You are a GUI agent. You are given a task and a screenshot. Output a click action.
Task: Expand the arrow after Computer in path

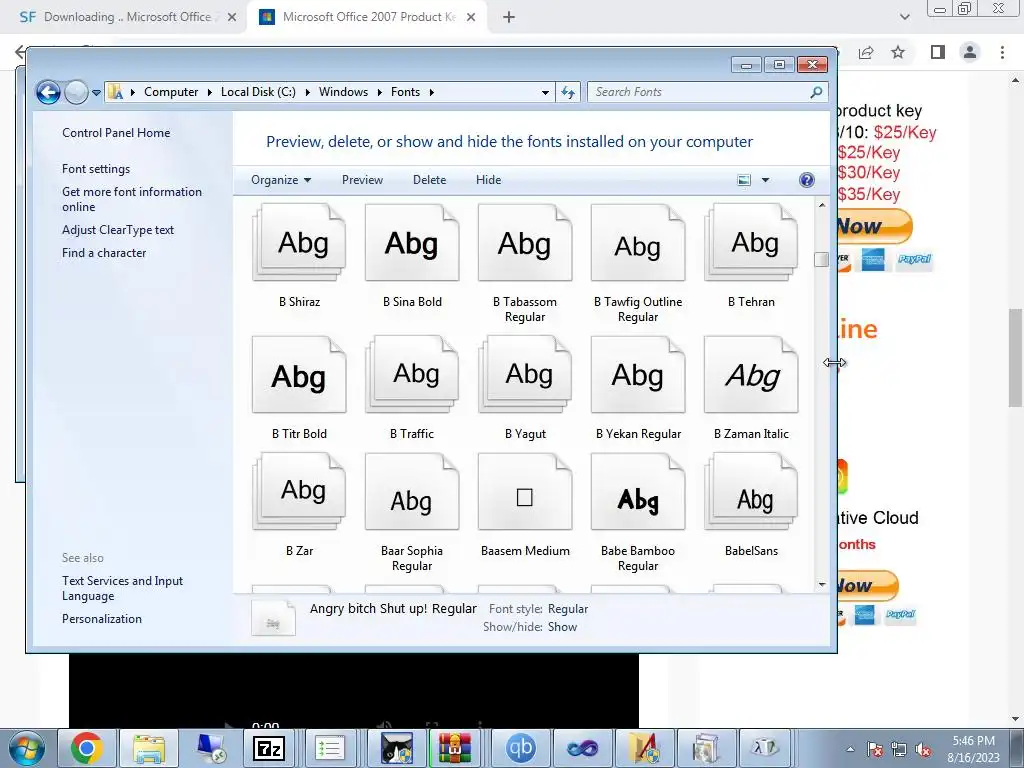click(x=210, y=92)
